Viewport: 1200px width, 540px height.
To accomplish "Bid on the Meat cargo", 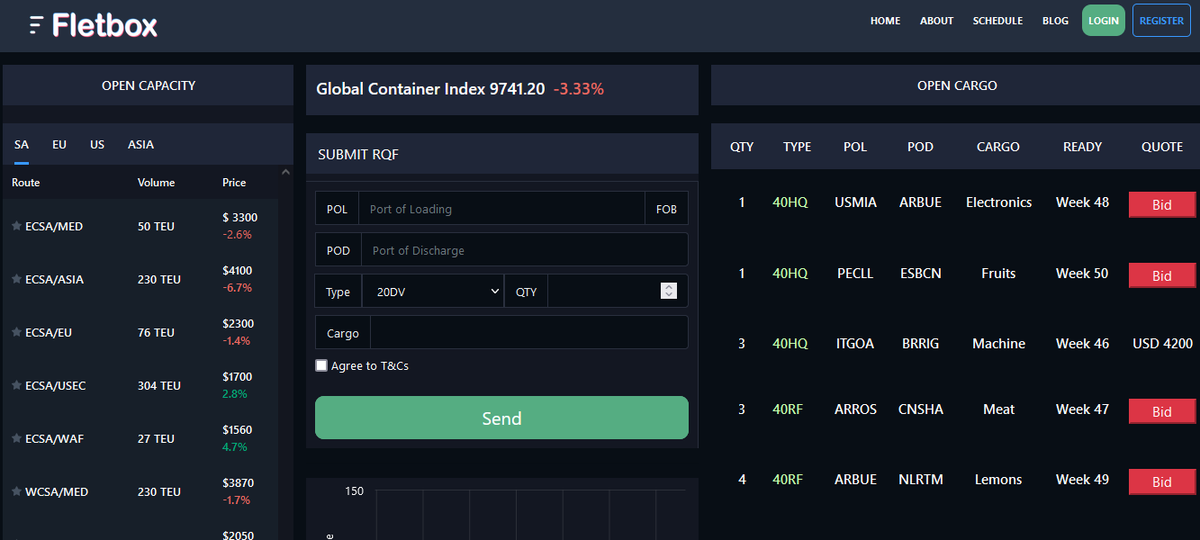I will 1162,411.
